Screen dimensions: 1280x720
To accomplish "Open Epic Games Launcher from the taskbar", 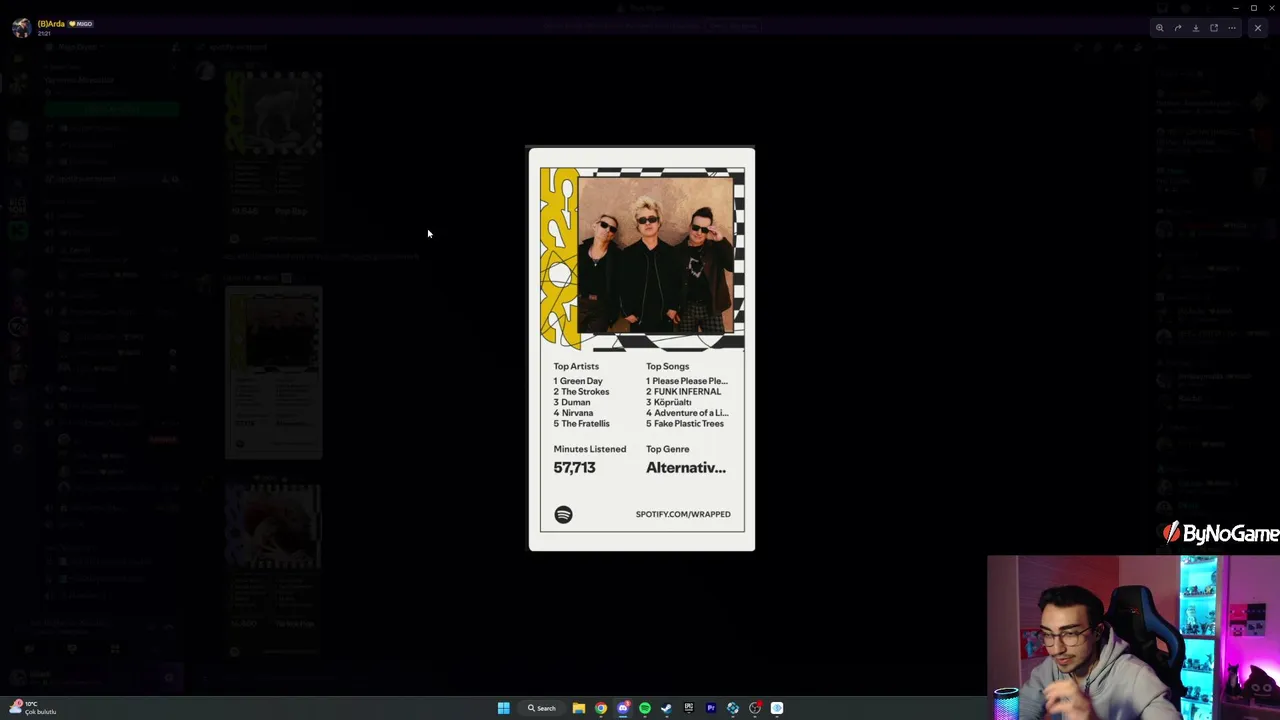I will pos(689,708).
